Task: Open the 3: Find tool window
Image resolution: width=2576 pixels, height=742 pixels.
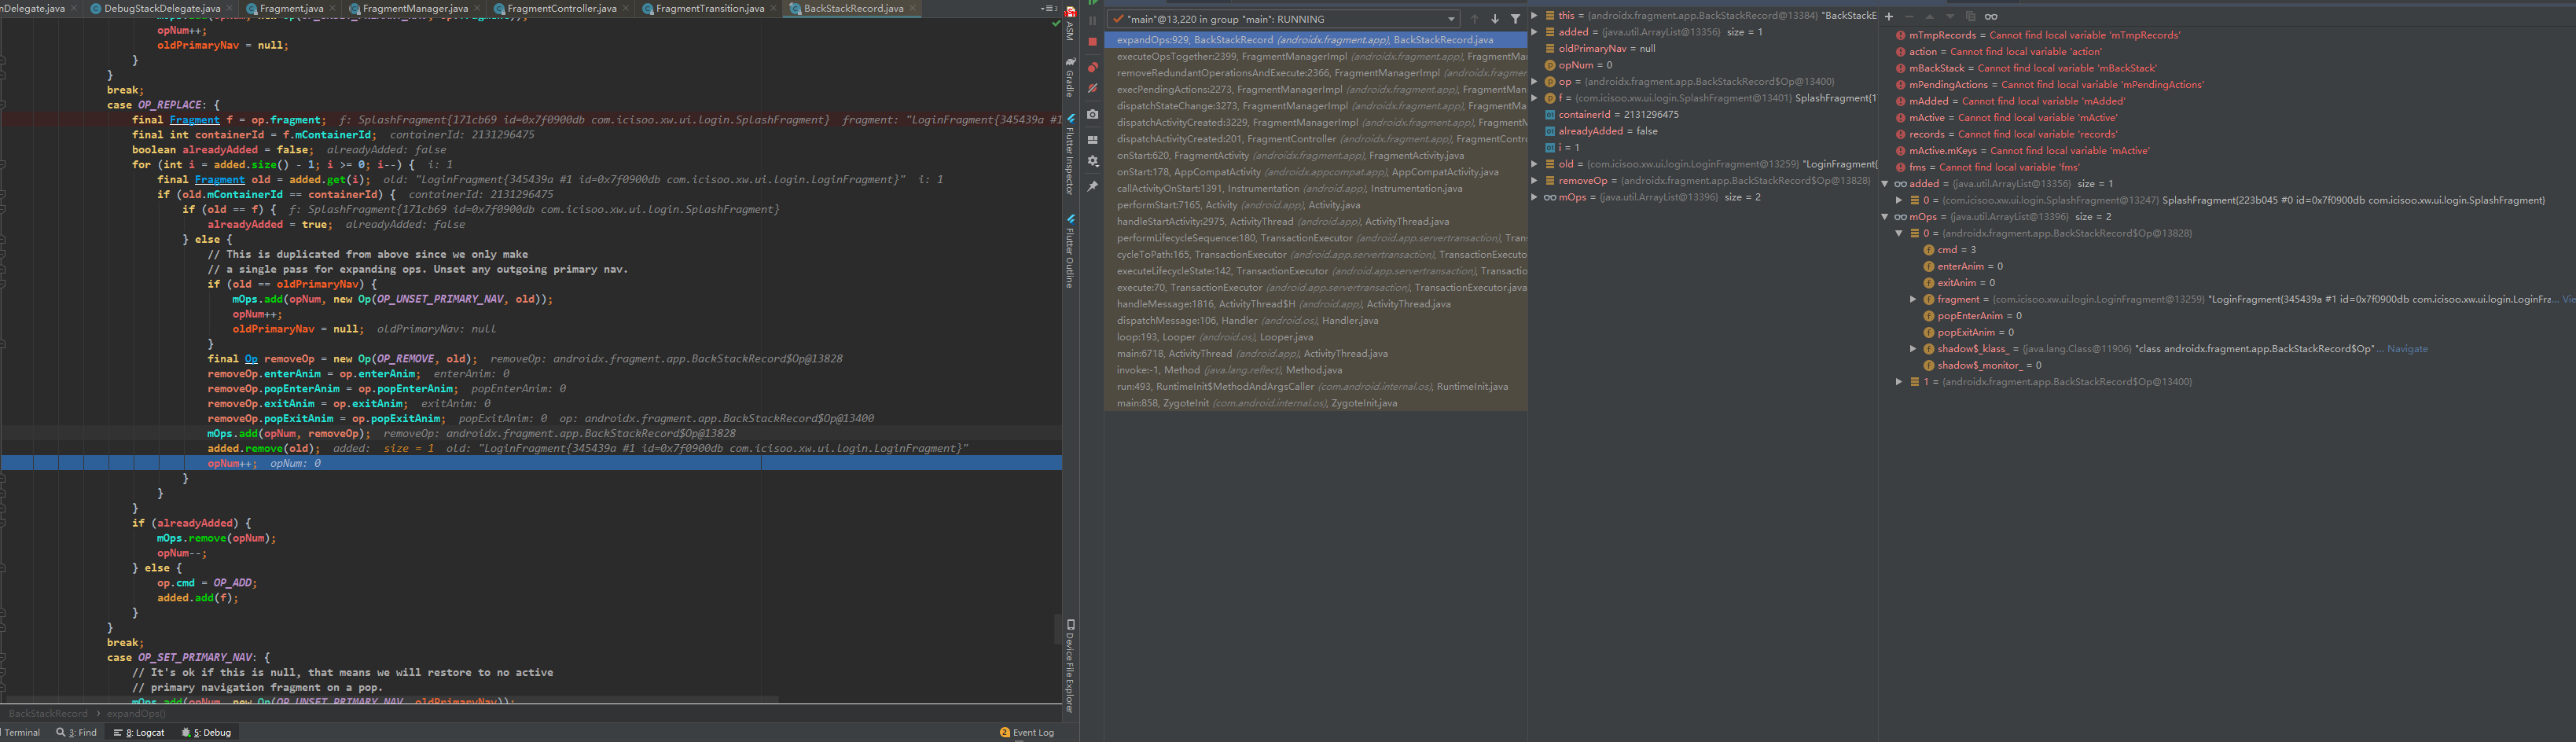Action: (x=77, y=732)
